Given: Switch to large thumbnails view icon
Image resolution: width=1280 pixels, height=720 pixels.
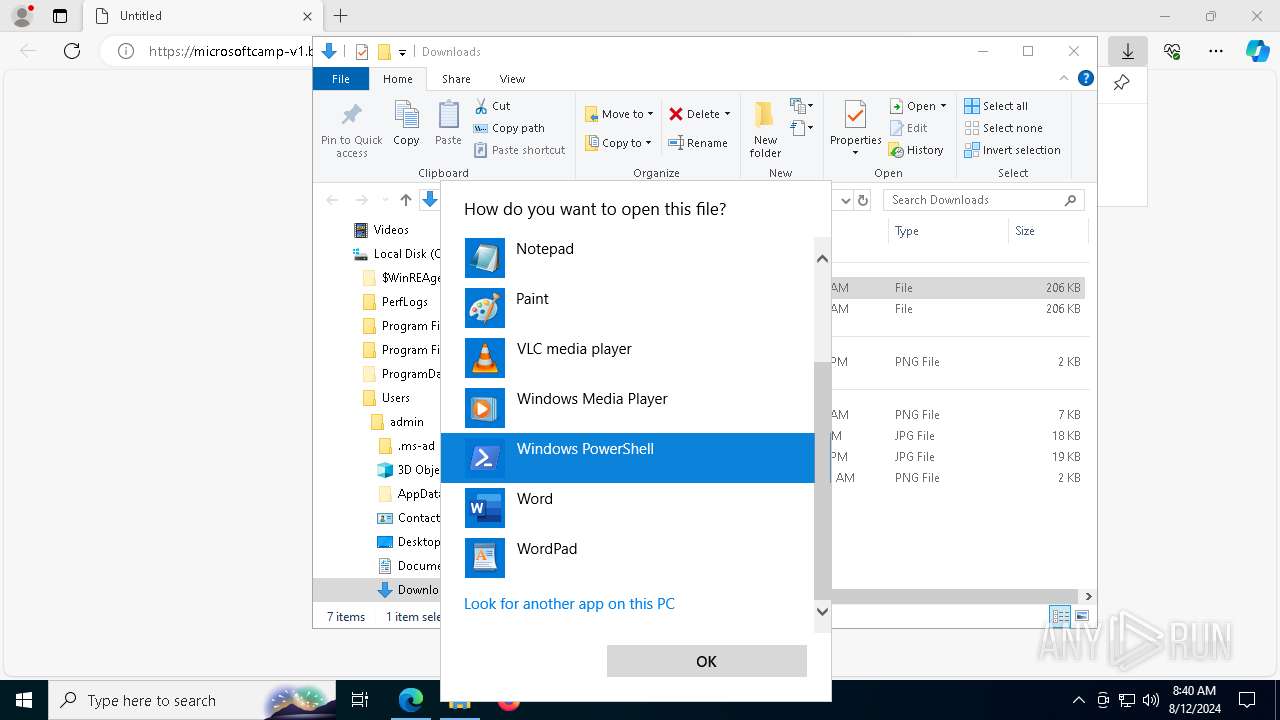Looking at the screenshot, I should tap(1082, 617).
